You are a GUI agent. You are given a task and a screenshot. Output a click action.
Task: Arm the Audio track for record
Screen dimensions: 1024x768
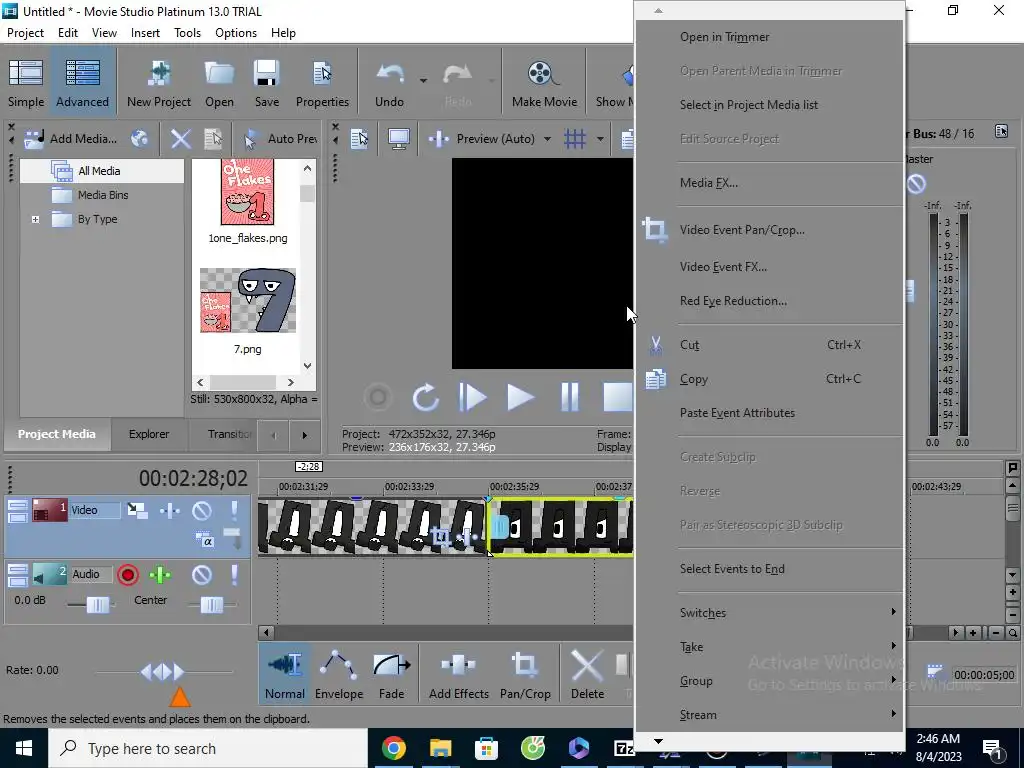click(x=128, y=575)
